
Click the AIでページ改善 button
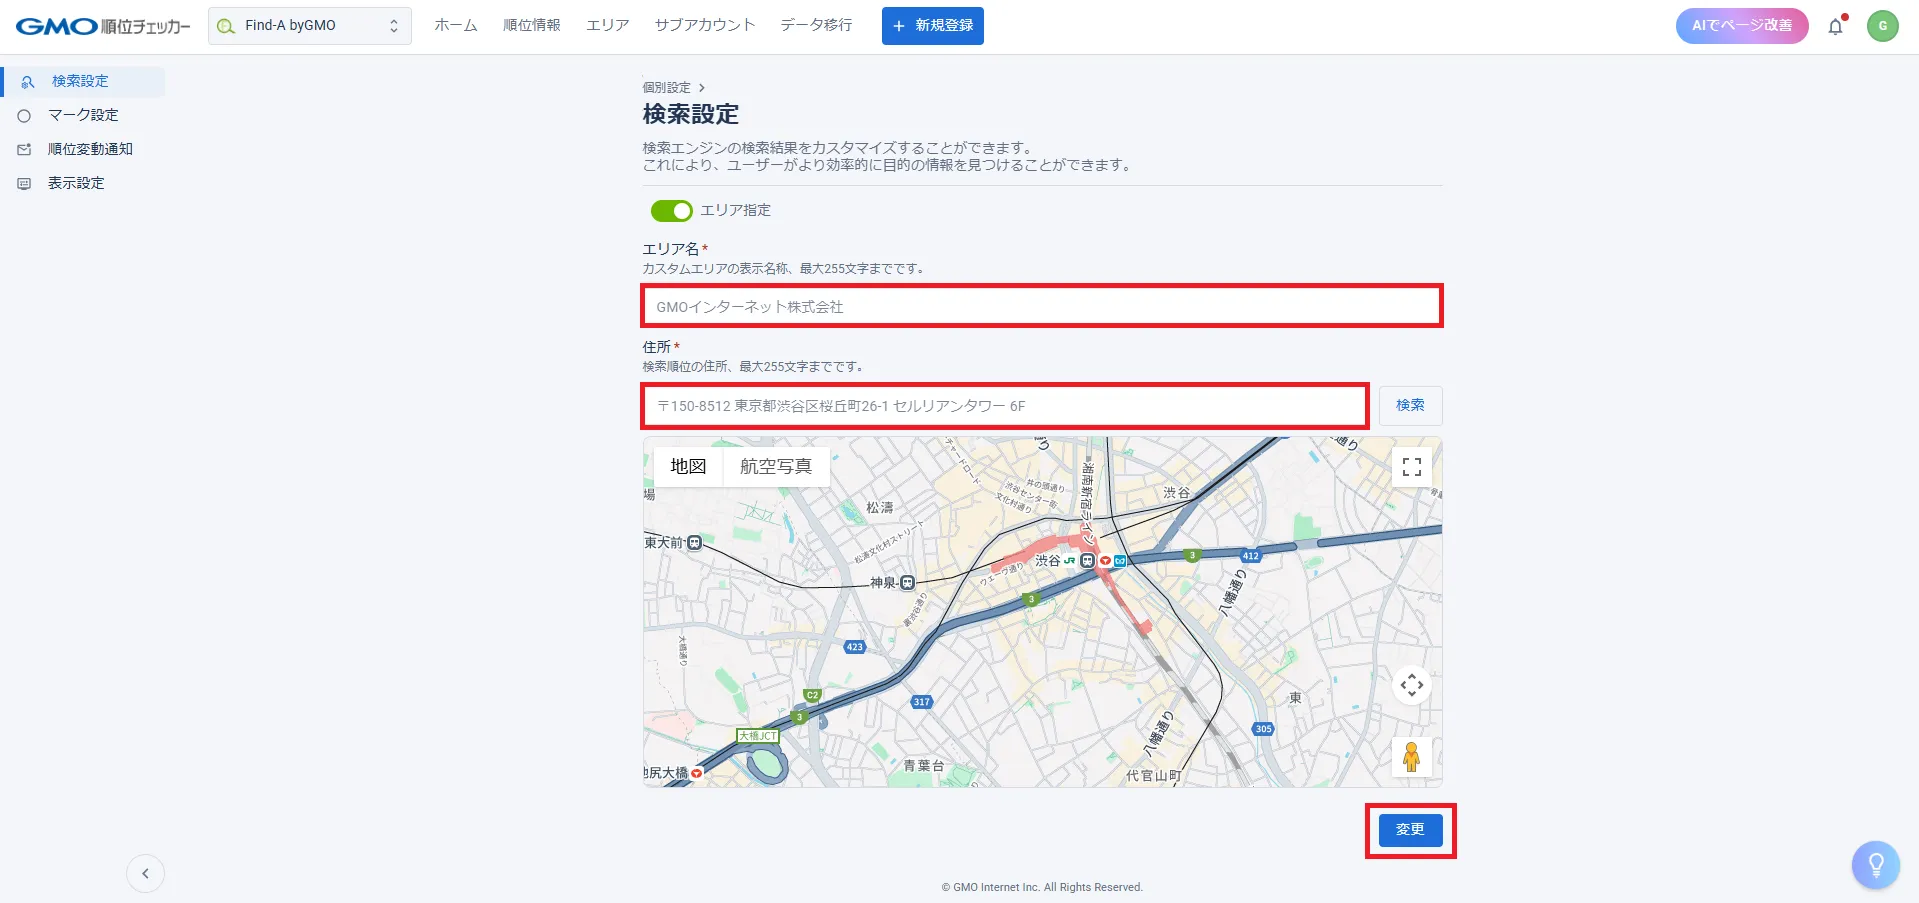(1742, 26)
